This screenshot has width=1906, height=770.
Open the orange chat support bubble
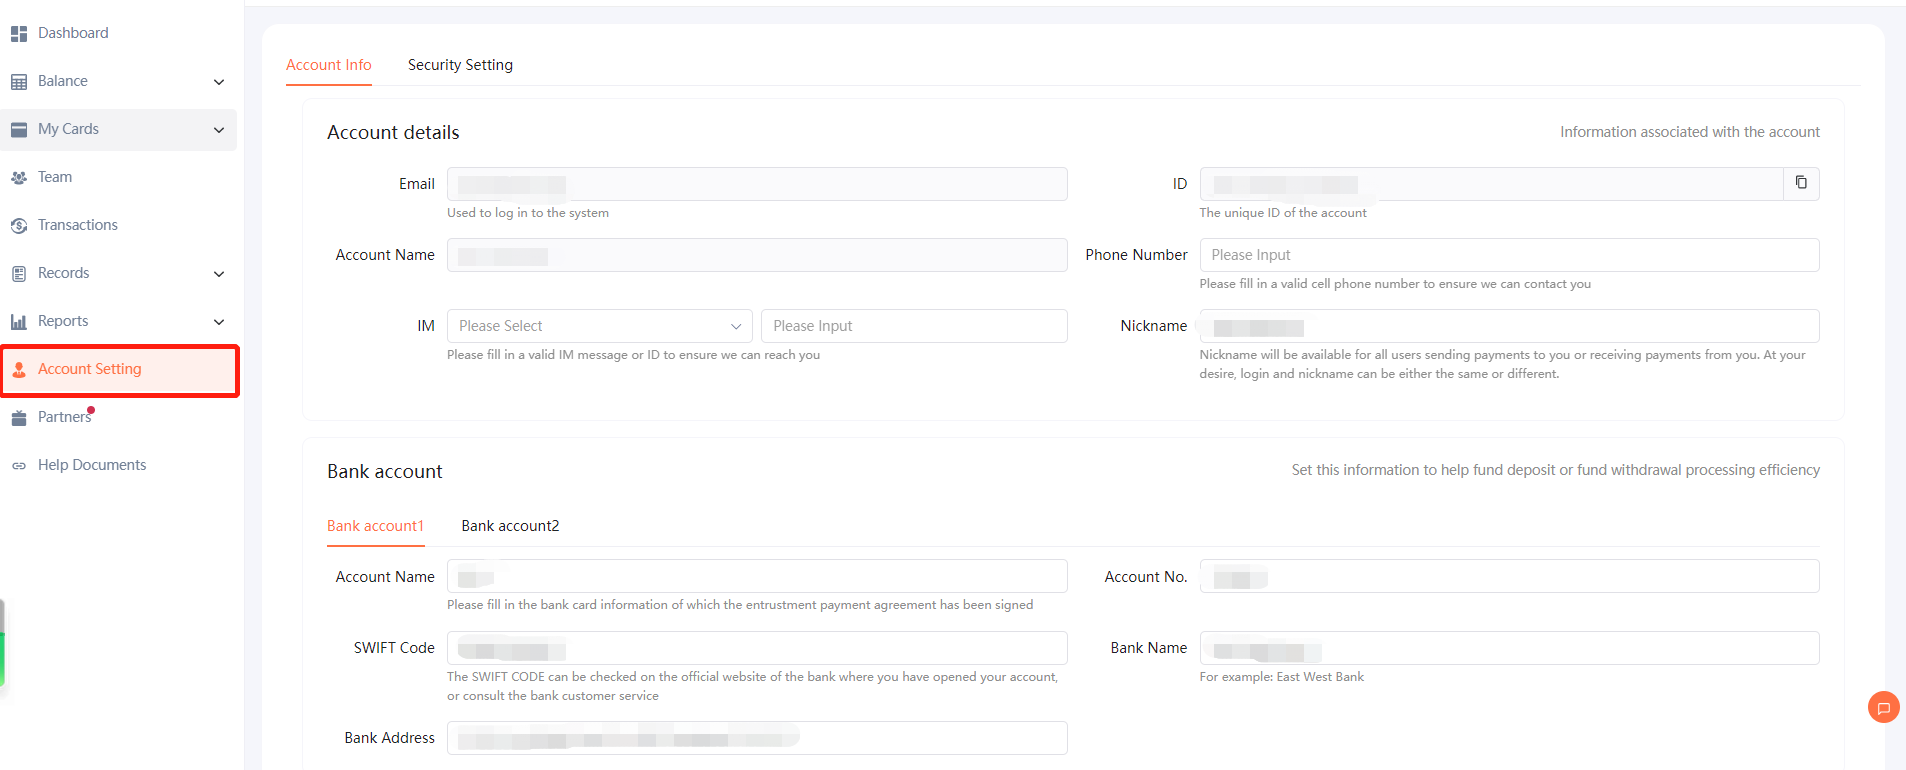tap(1883, 708)
